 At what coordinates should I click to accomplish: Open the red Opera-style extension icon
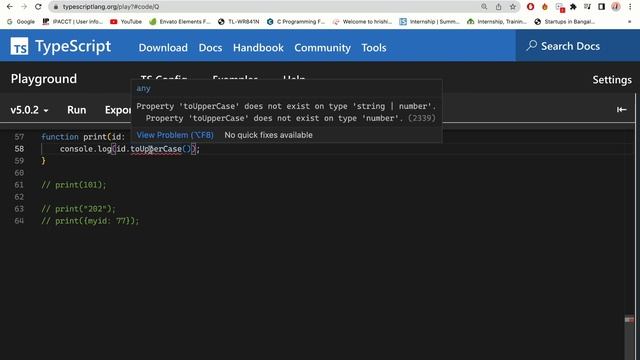(530, 7)
